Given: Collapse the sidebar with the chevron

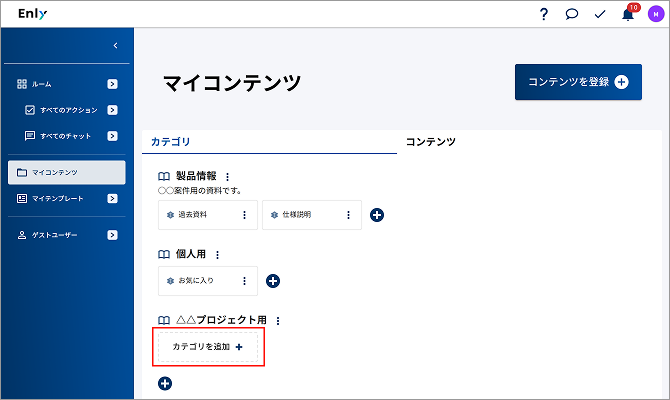Looking at the screenshot, I should (x=115, y=45).
